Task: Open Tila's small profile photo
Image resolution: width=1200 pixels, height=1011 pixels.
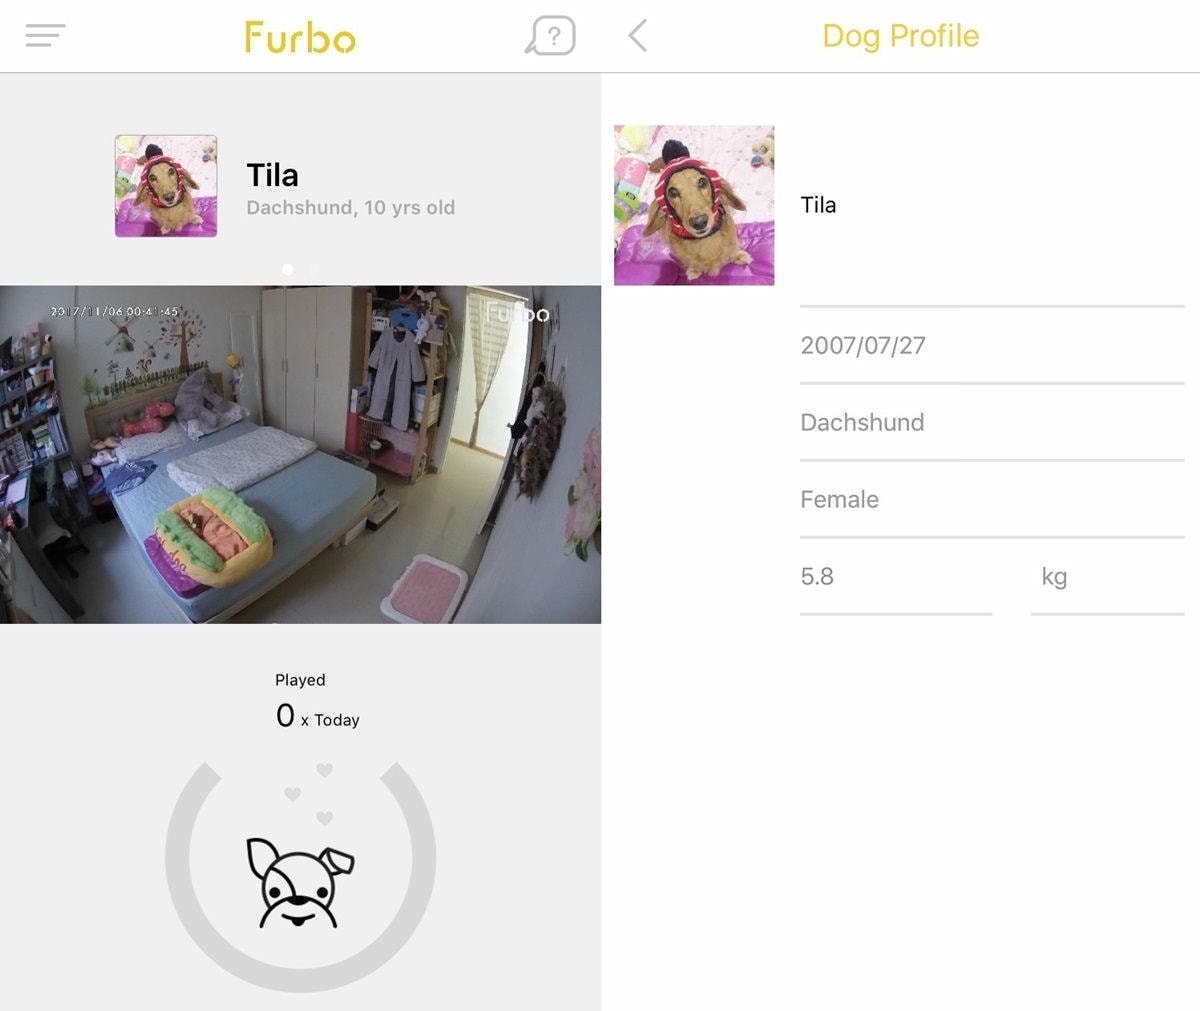Action: (166, 186)
